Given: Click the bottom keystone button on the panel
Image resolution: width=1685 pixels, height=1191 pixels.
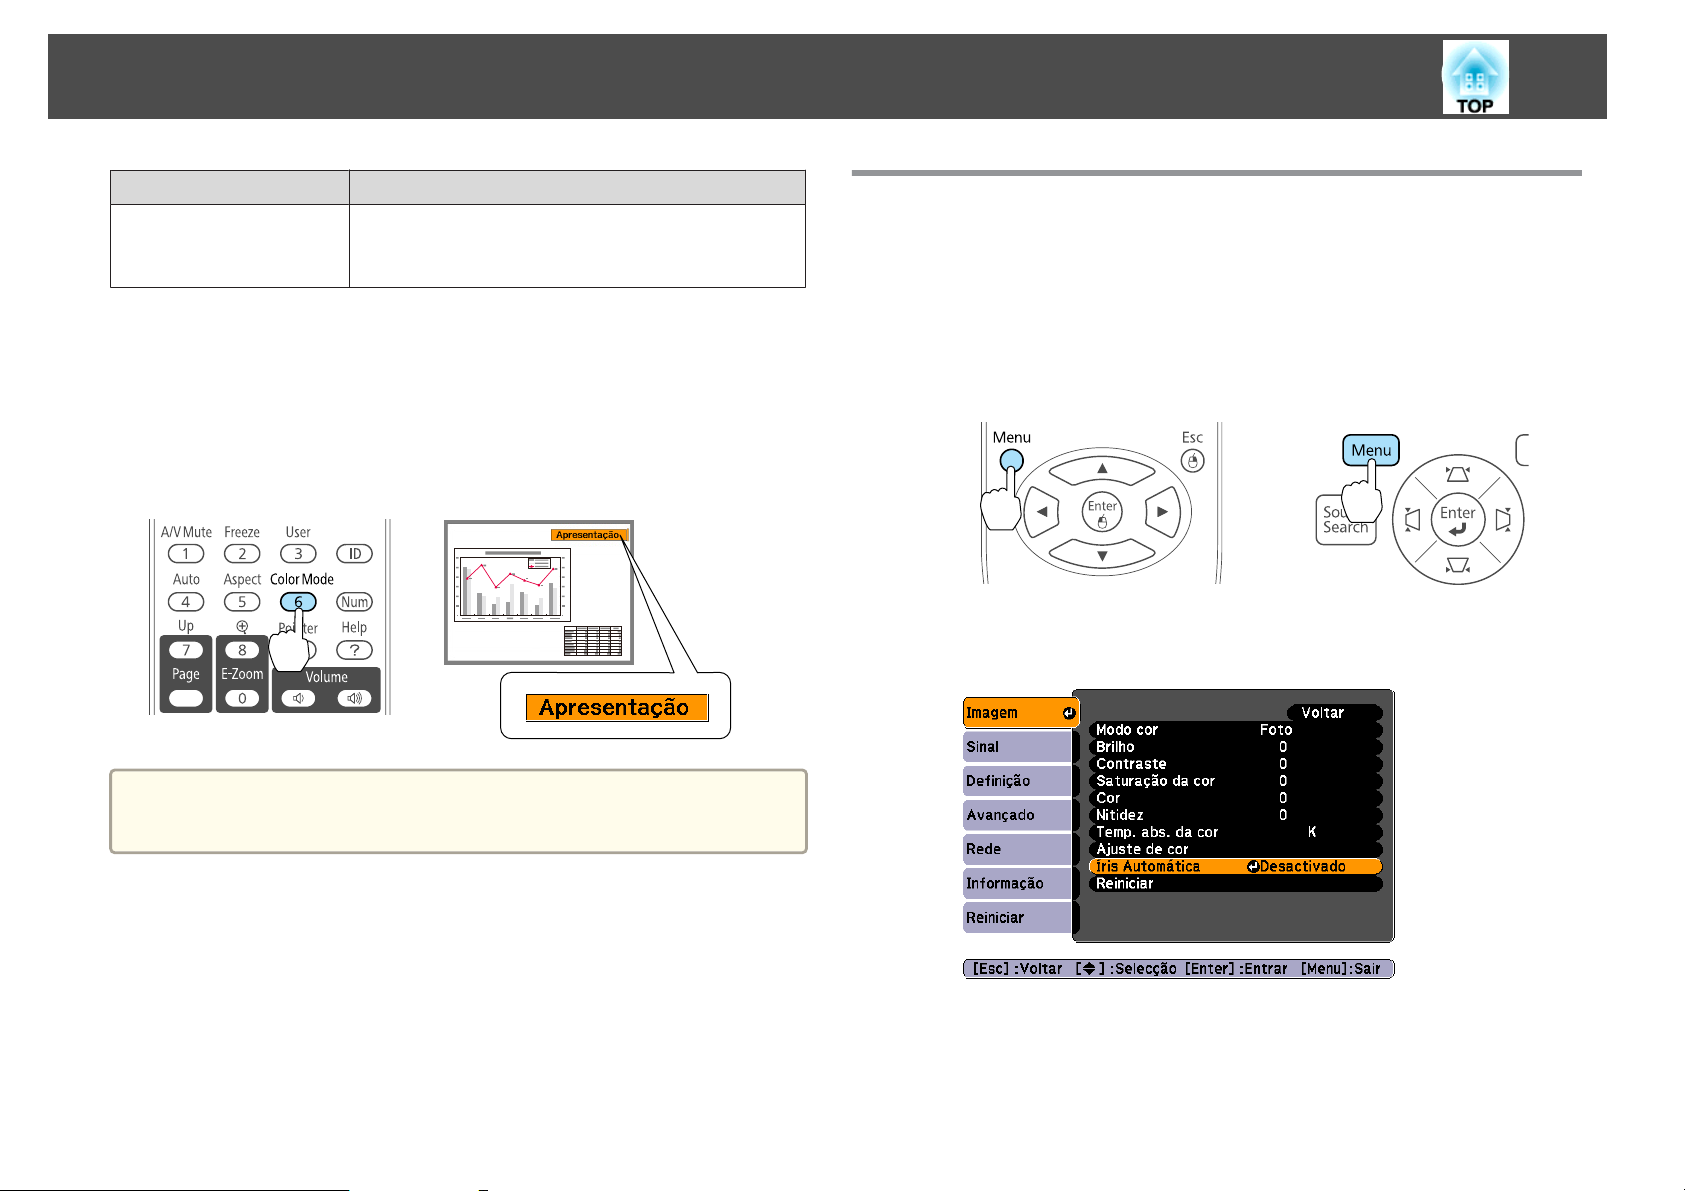Looking at the screenshot, I should point(1458,567).
